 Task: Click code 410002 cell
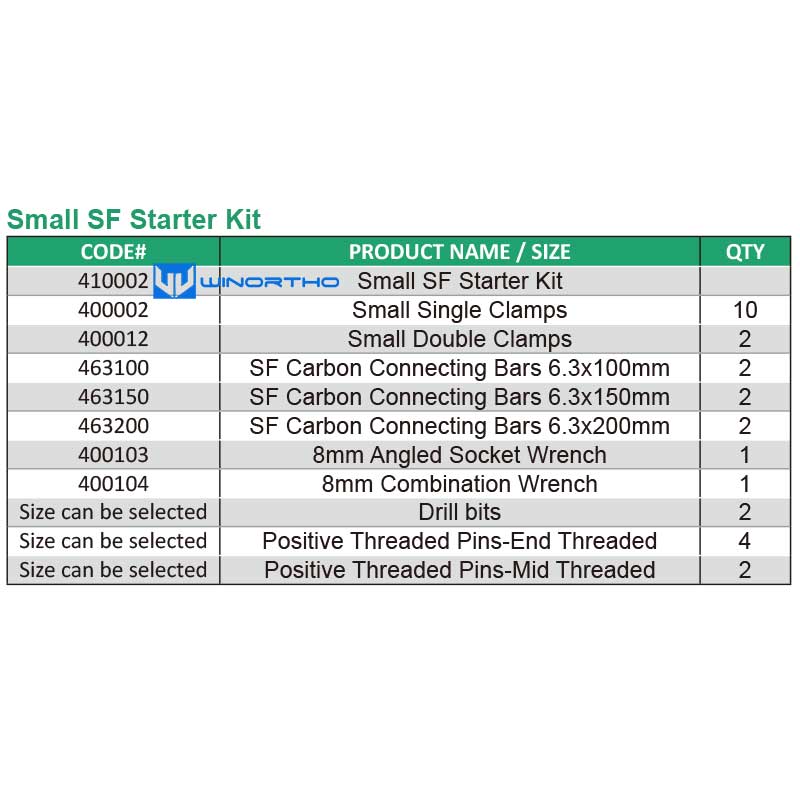click(x=113, y=281)
